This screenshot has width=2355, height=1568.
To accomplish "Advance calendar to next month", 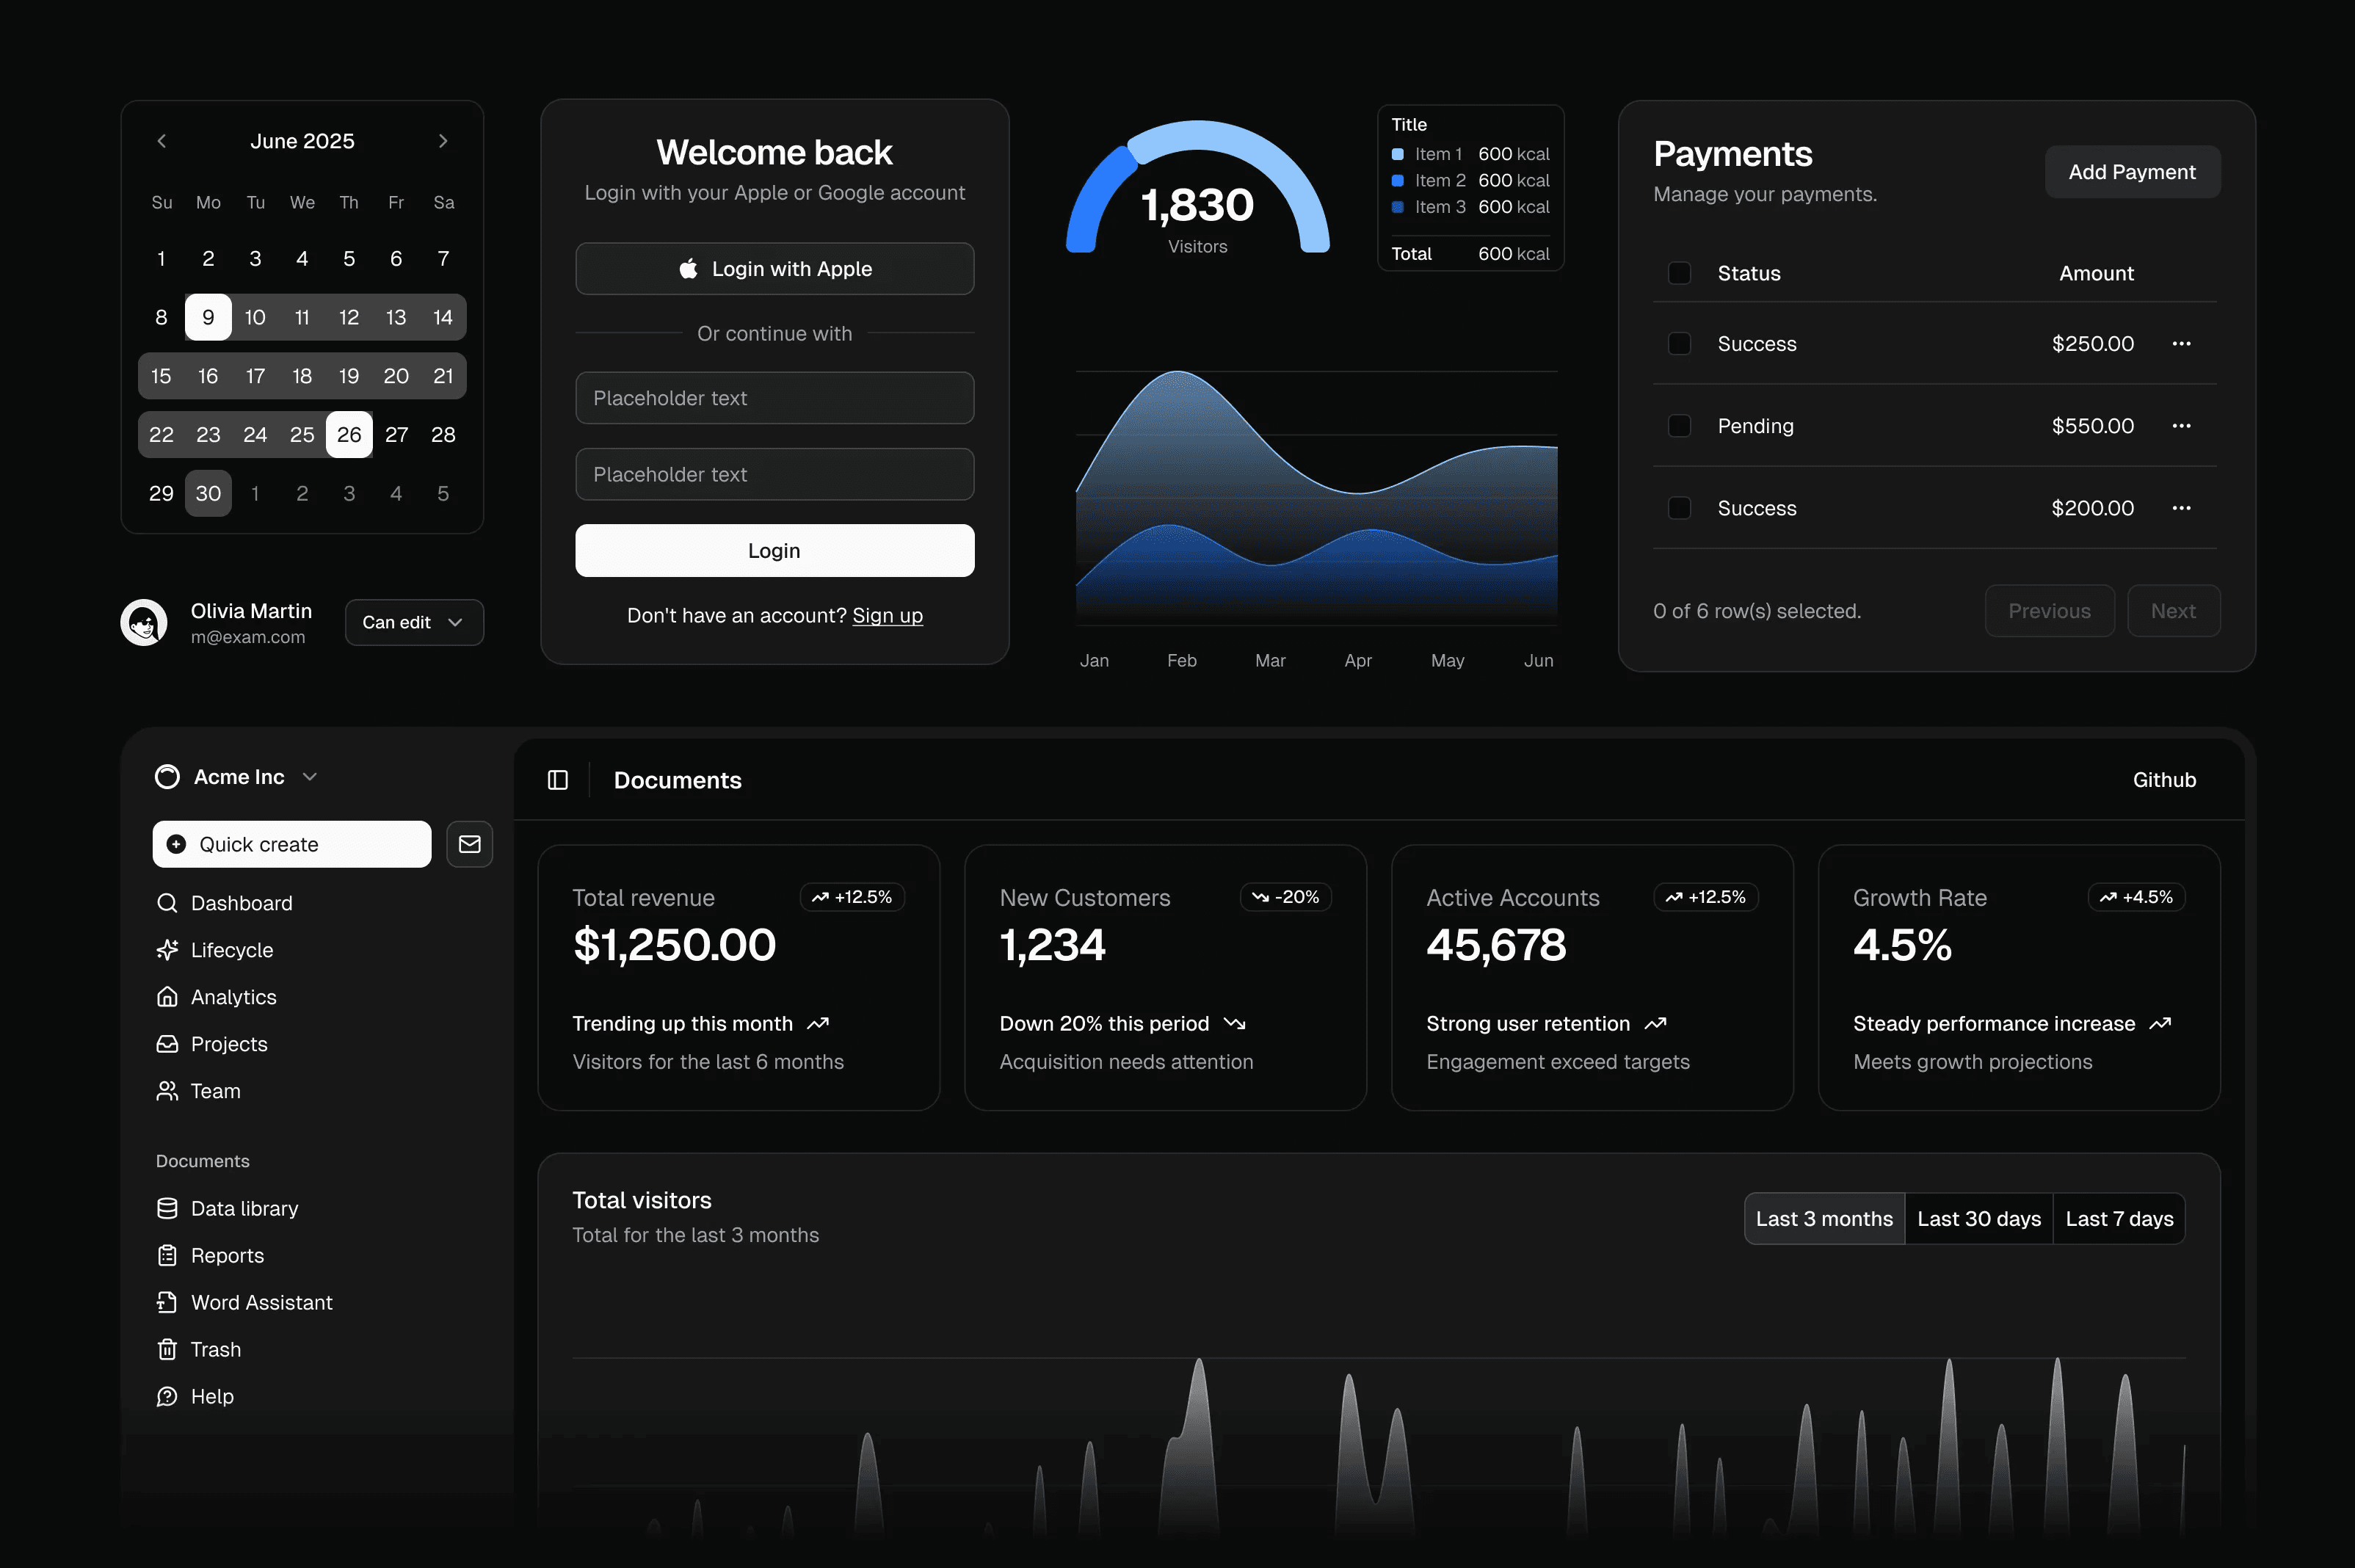I will tap(443, 141).
